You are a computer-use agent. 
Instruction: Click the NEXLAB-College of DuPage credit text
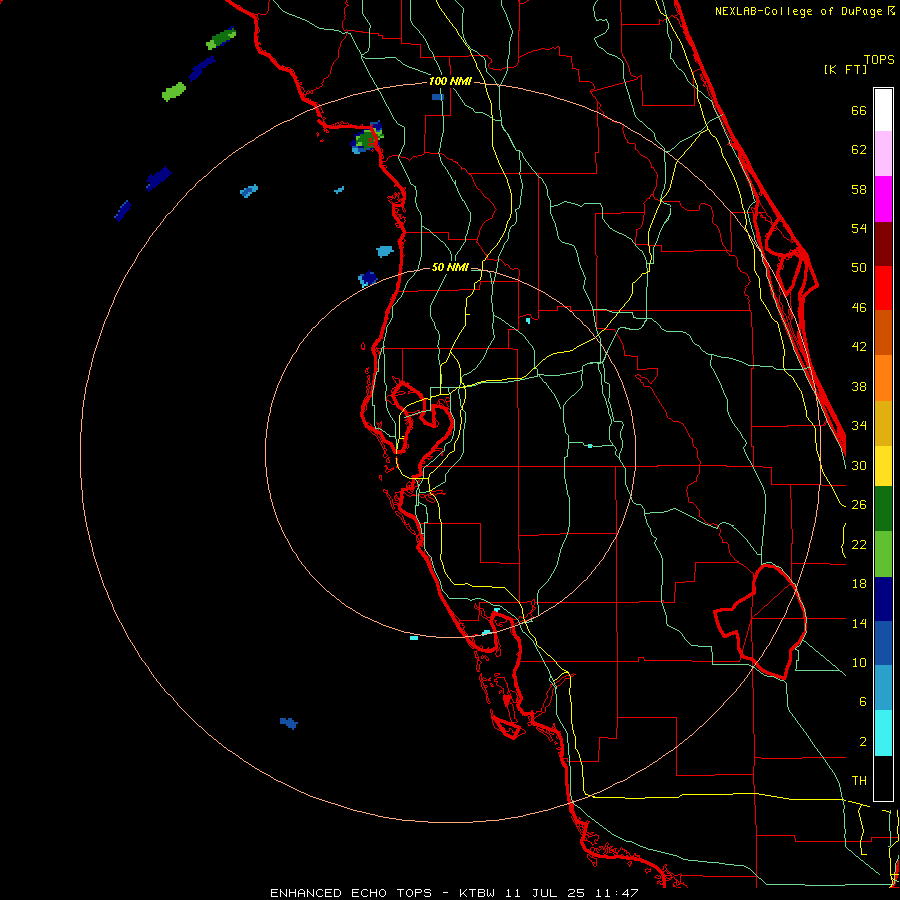click(x=804, y=11)
